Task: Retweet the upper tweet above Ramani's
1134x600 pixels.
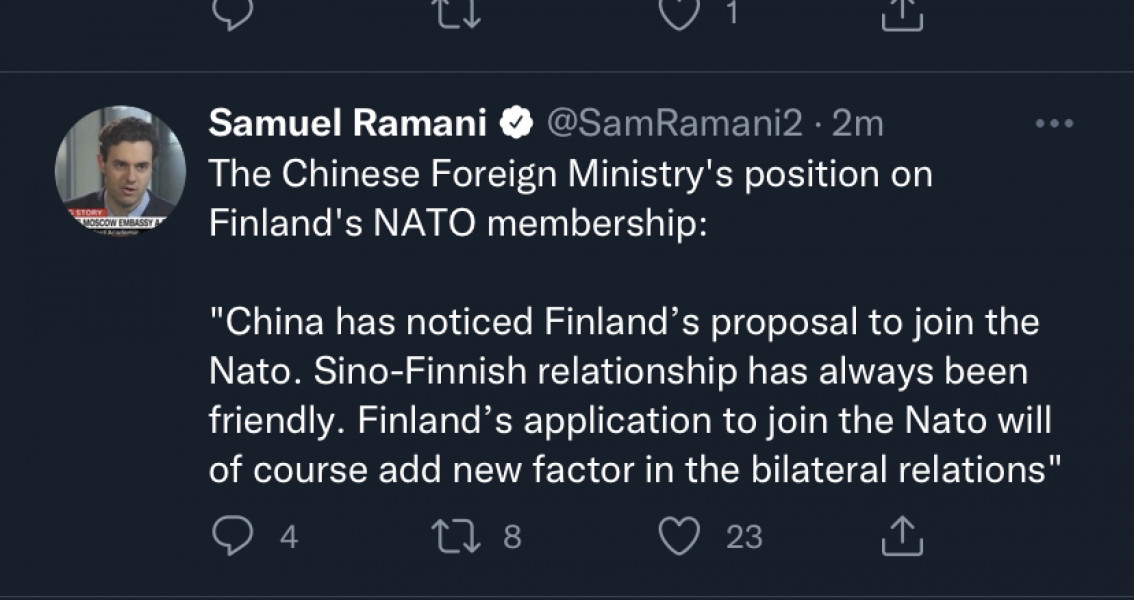Action: pyautogui.click(x=458, y=12)
